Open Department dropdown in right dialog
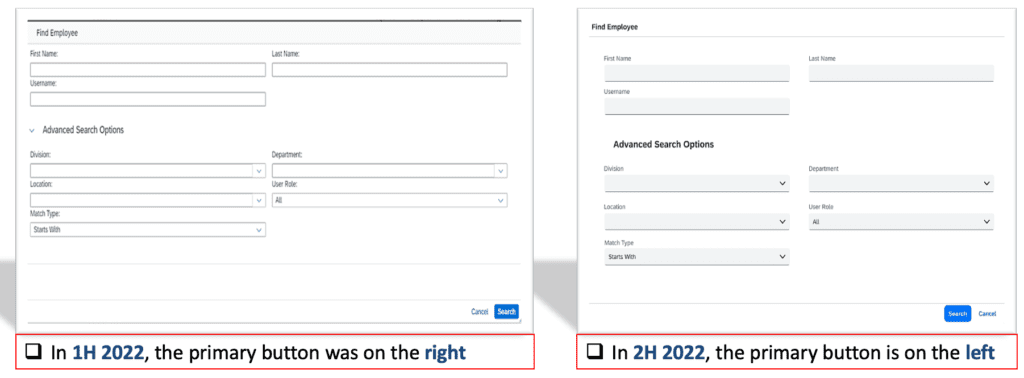The width and height of the screenshot is (1024, 378). pyautogui.click(x=901, y=183)
